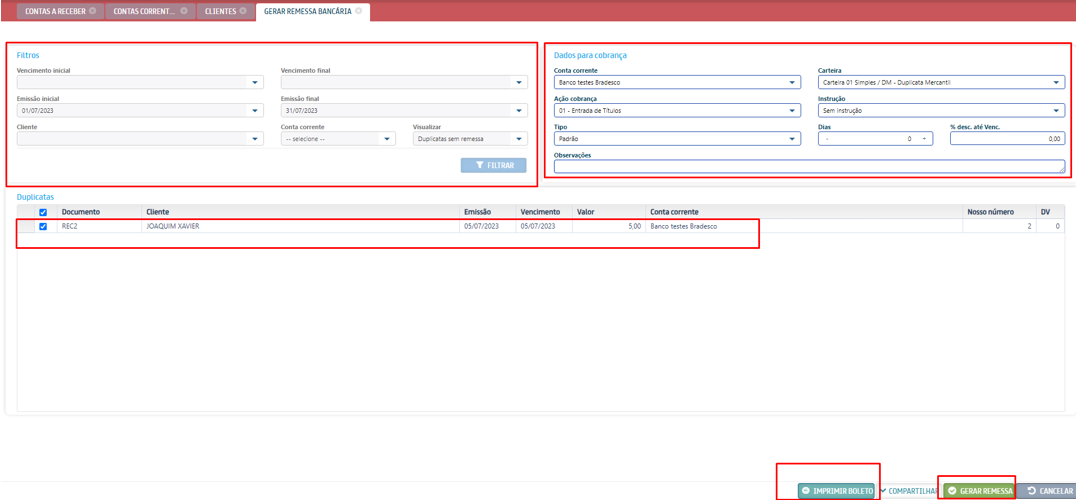Viewport: 1081px width, 504px height.
Task: Toggle select-all checkbox in Duplicatas header
Action: (x=42, y=212)
